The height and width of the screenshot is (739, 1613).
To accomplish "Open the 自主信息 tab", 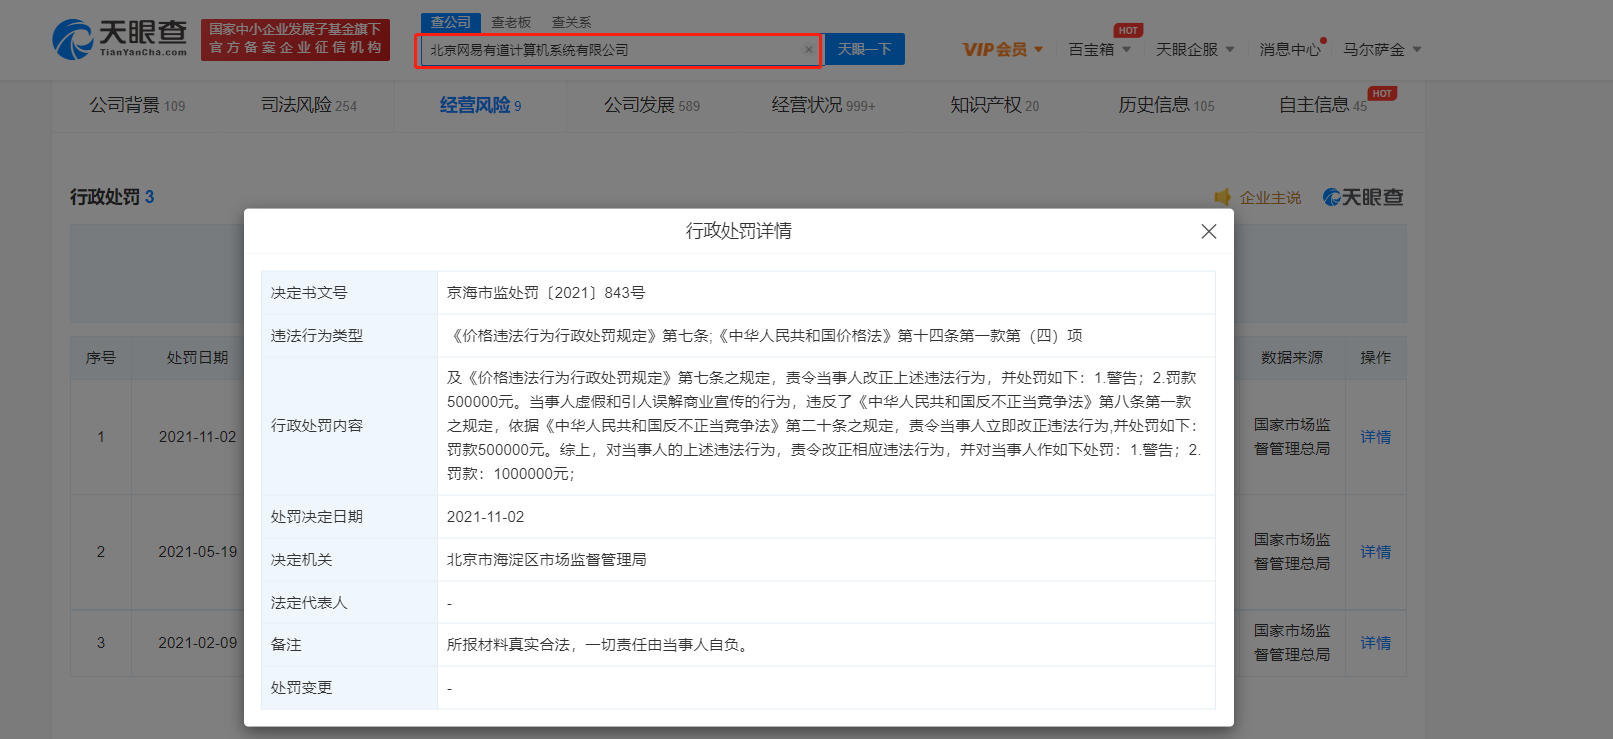I will pos(1323,105).
